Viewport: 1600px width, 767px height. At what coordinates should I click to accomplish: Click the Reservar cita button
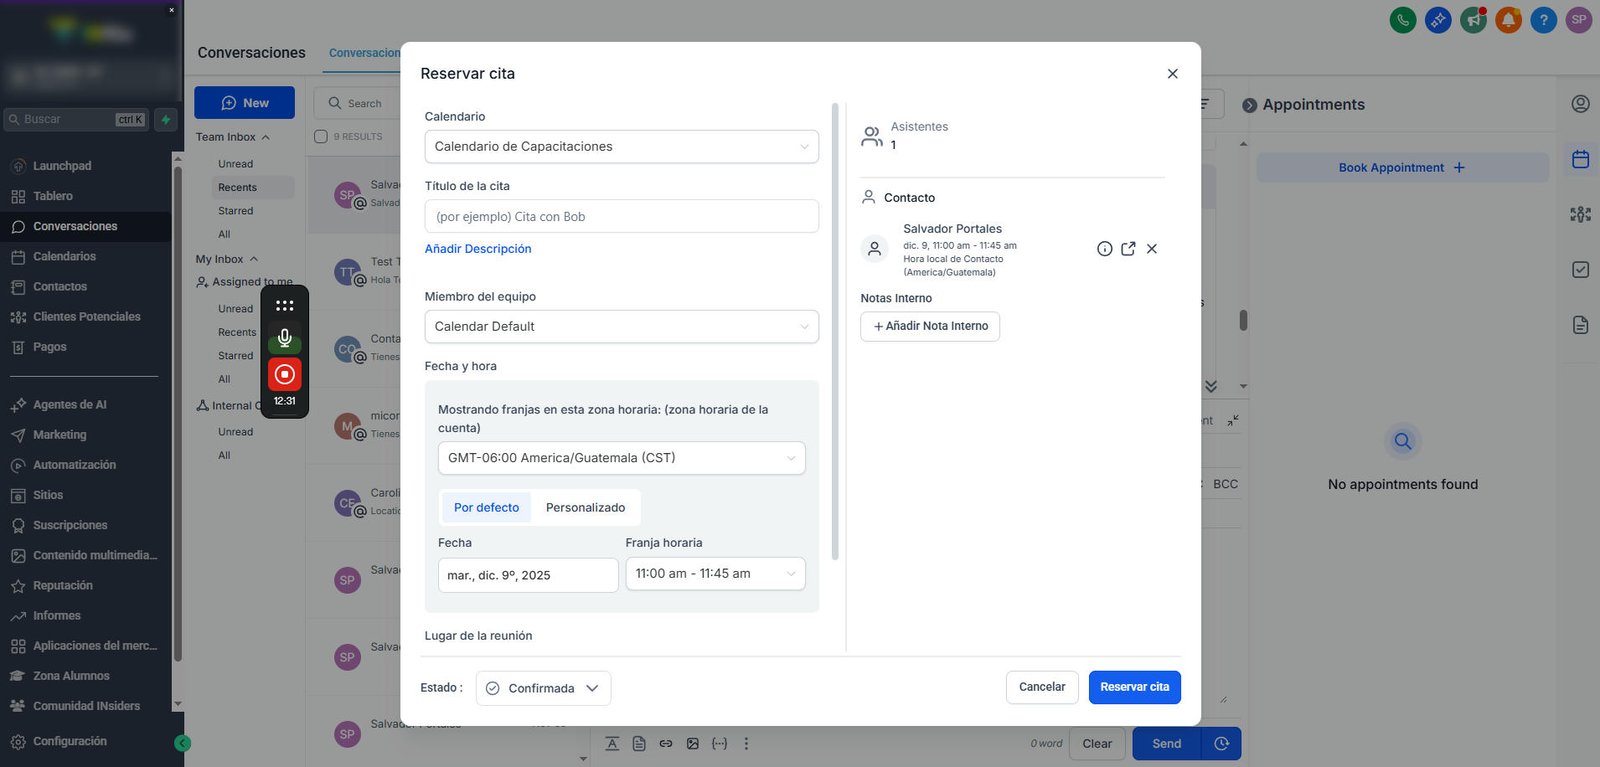point(1135,687)
